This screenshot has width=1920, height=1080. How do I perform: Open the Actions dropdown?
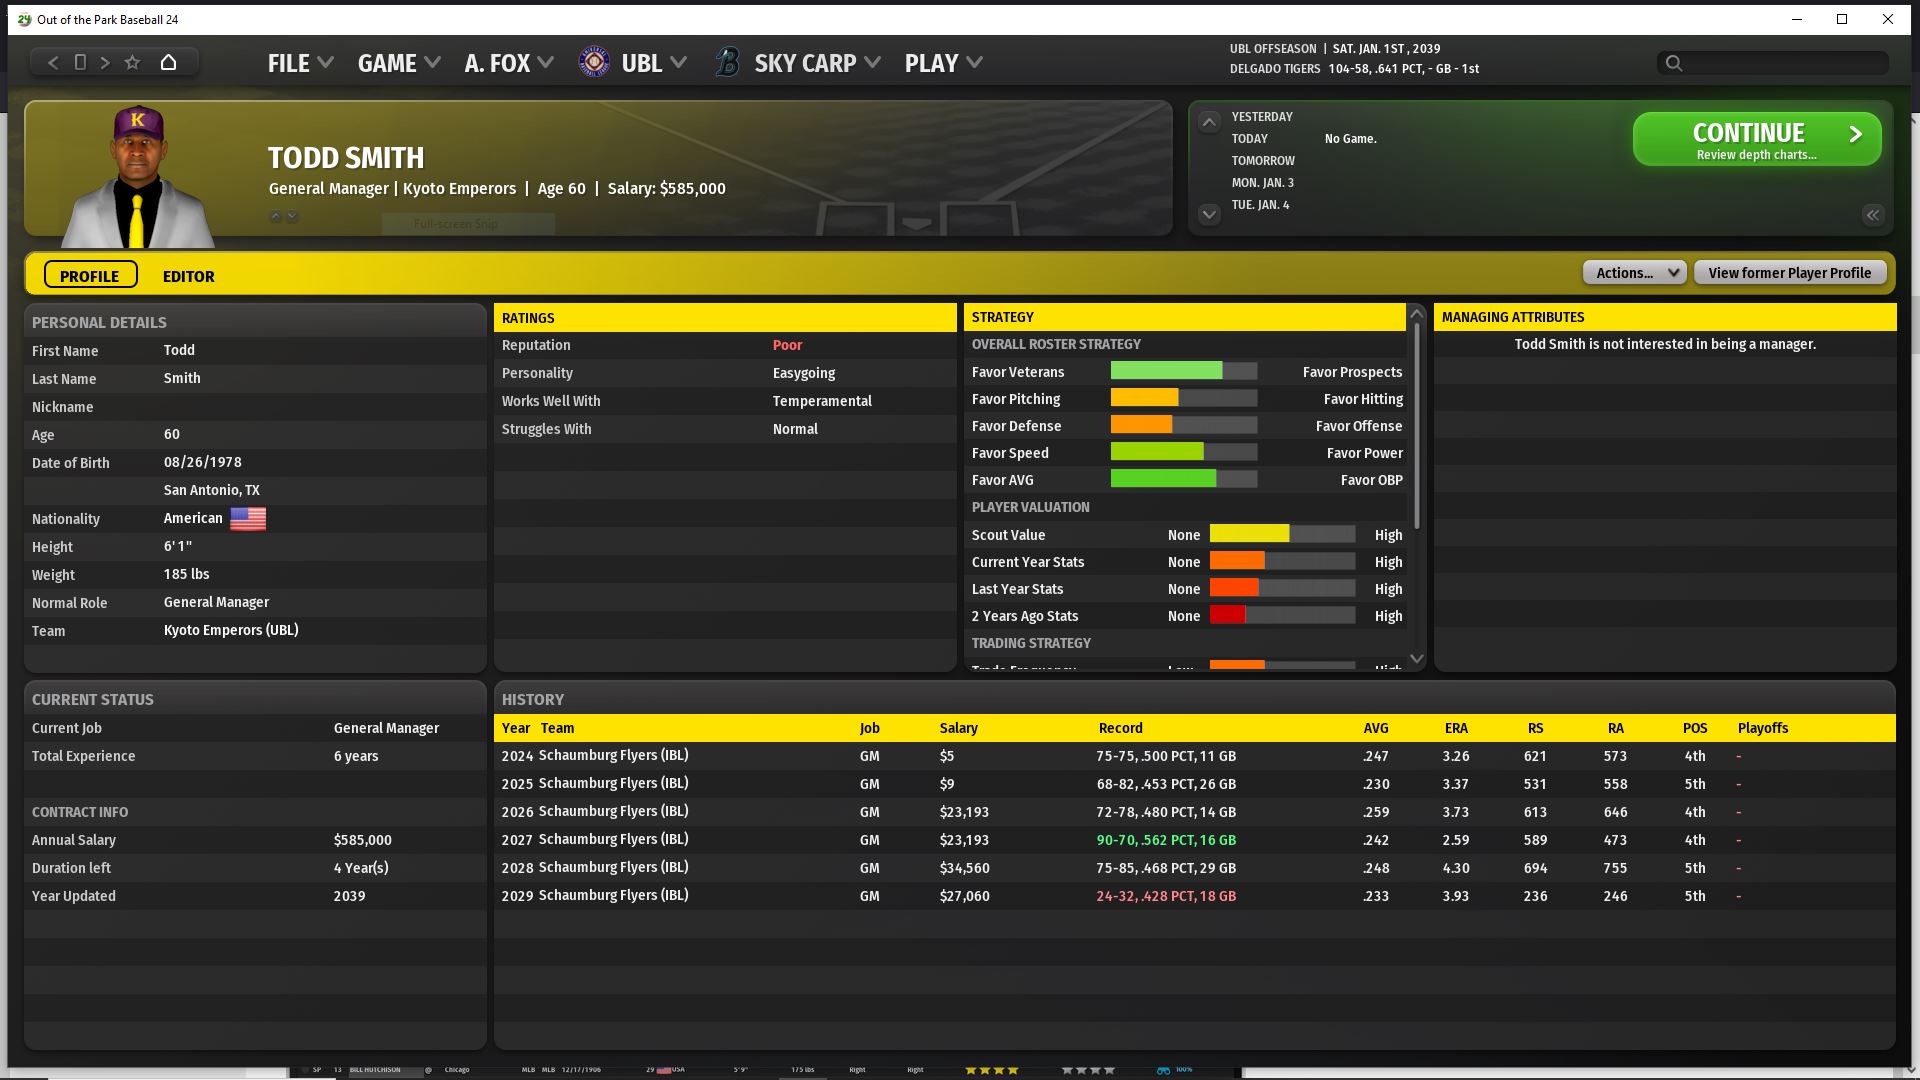pyautogui.click(x=1634, y=272)
